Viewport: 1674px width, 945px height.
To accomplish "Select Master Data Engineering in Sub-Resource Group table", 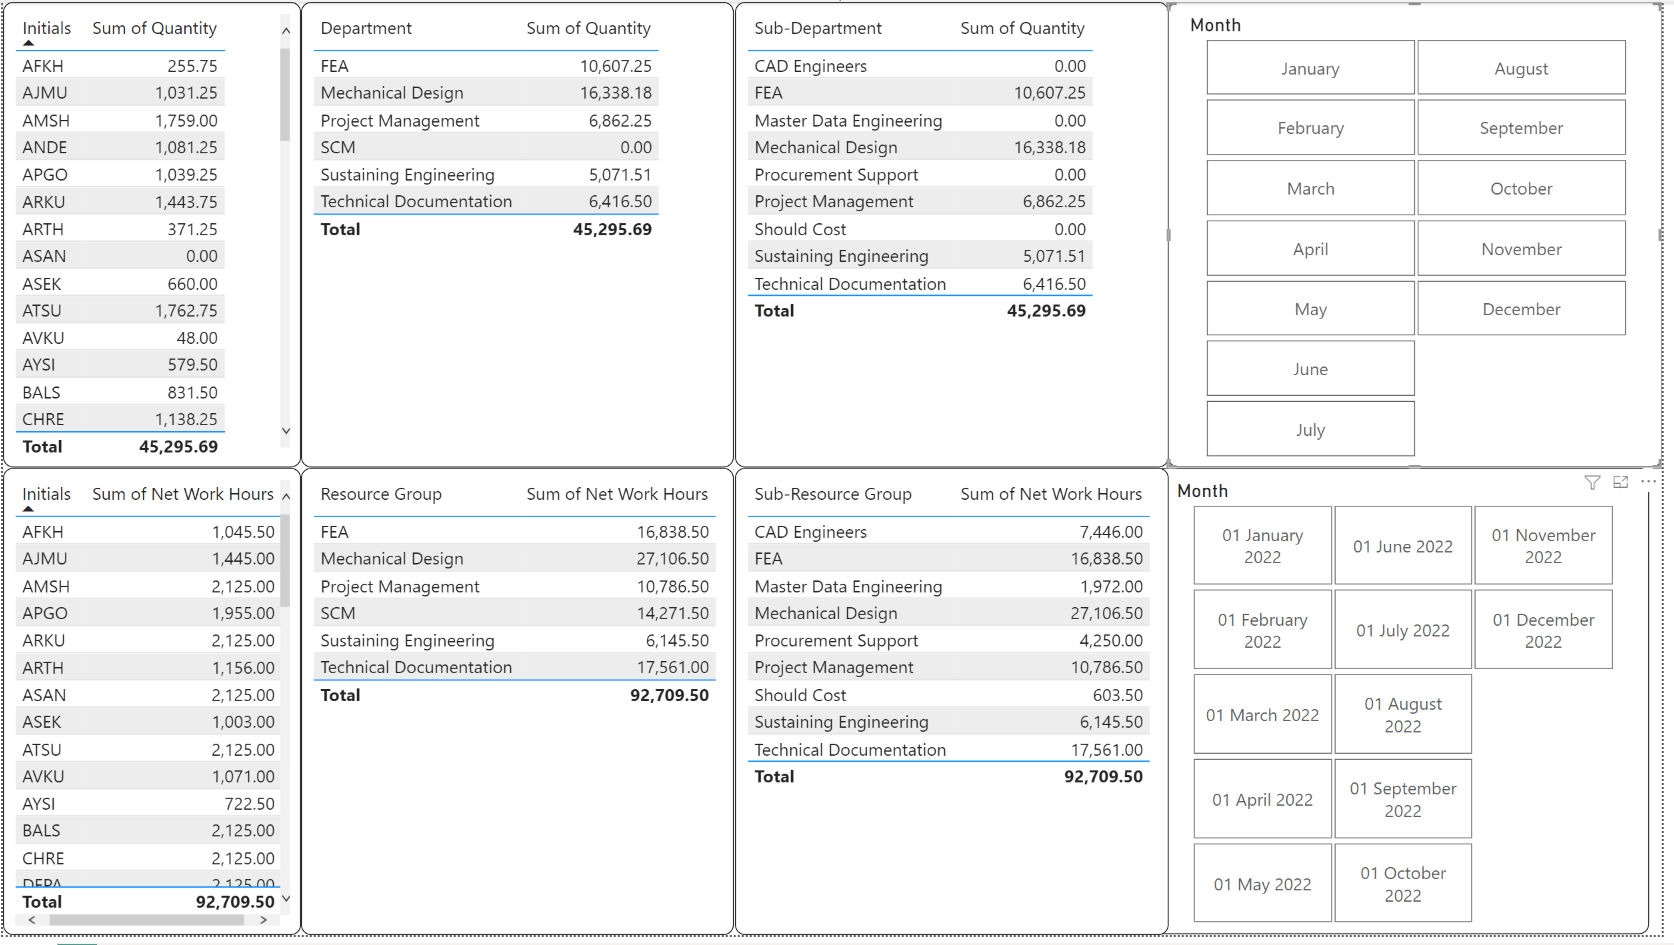I will click(x=948, y=586).
